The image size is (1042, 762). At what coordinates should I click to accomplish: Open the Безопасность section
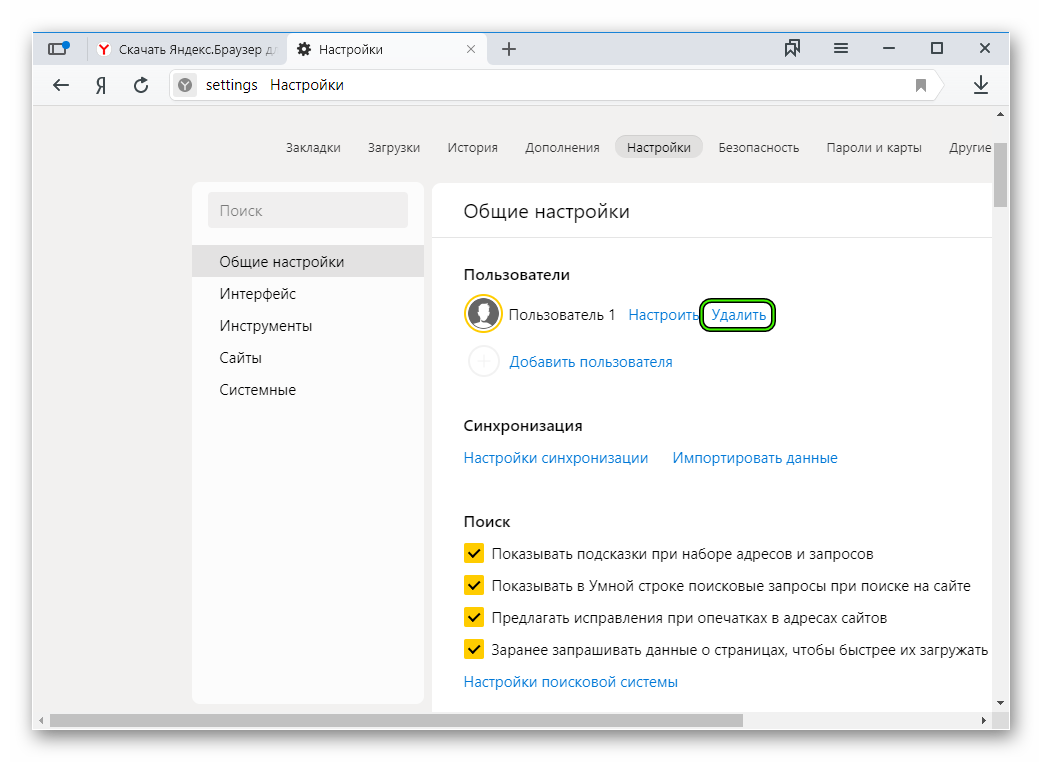click(x=758, y=147)
